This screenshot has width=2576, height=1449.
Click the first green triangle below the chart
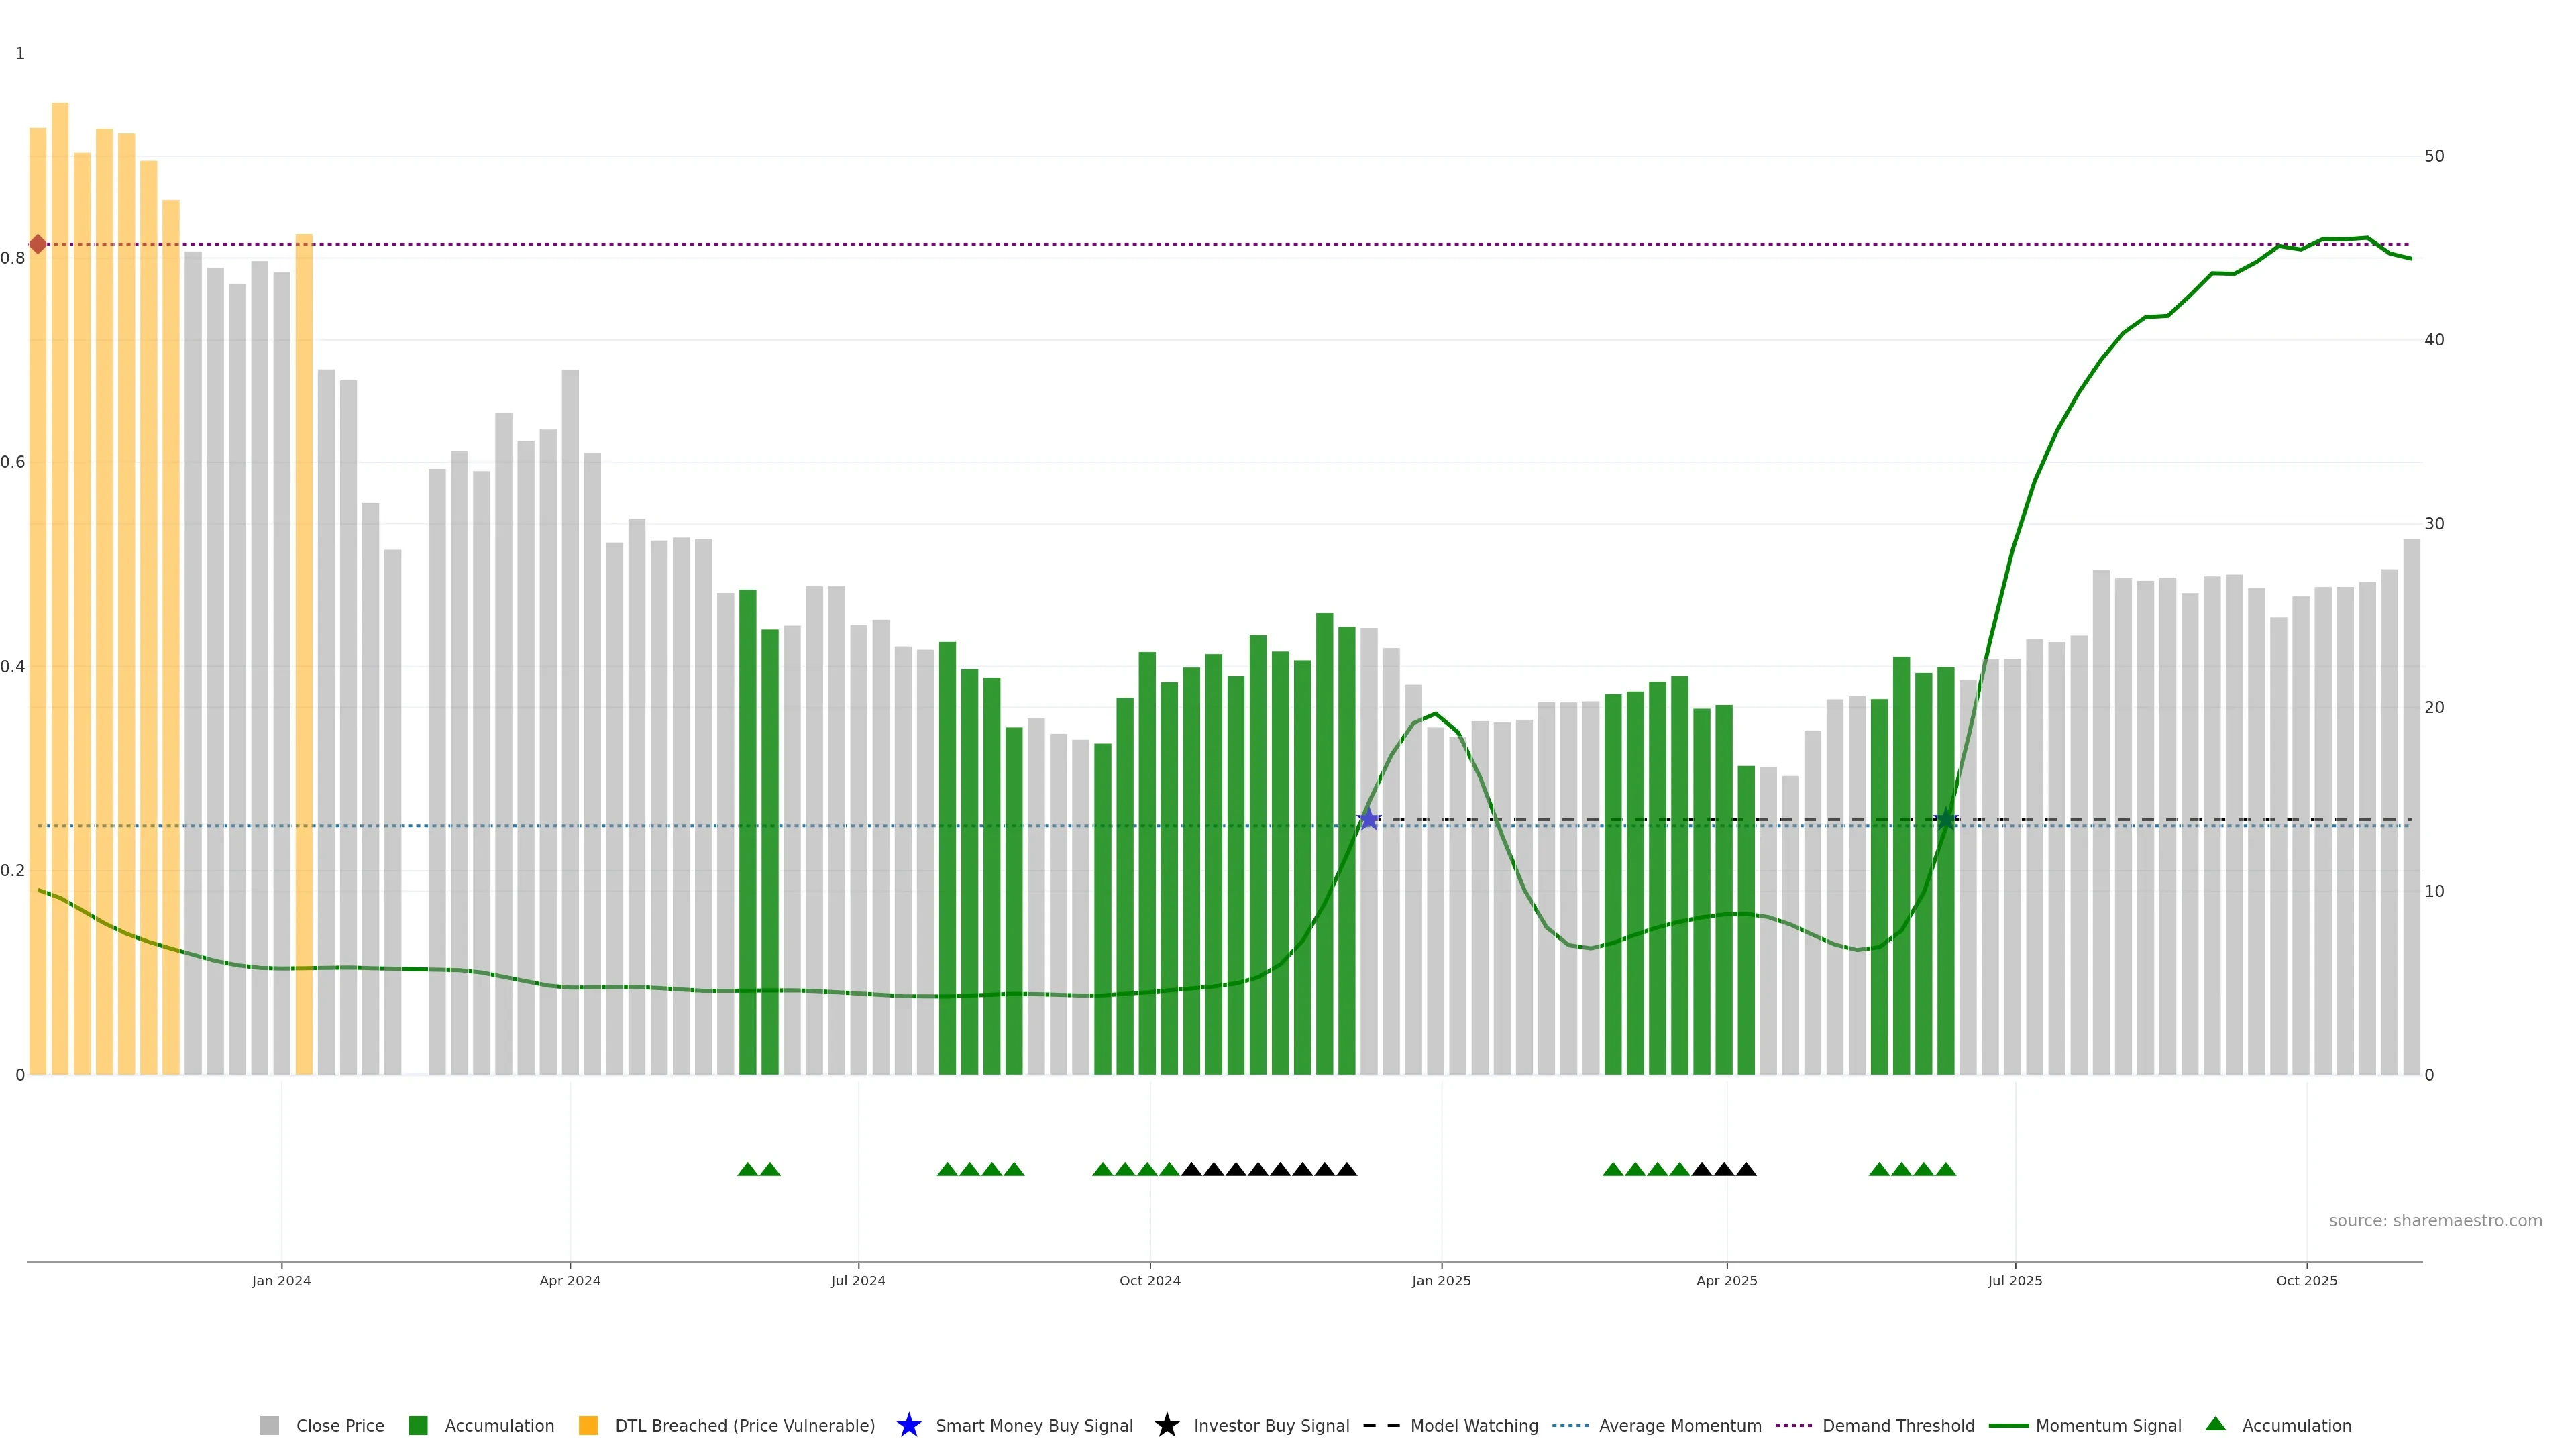747,1169
